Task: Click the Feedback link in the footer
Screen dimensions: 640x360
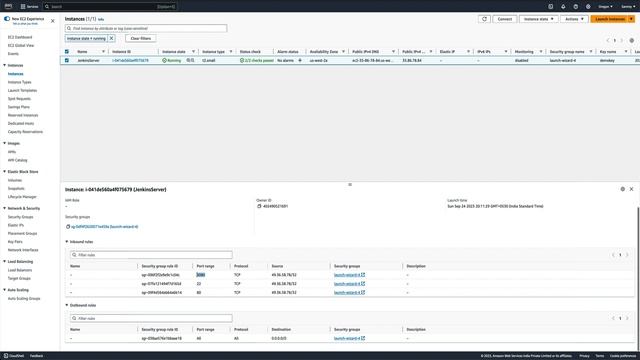Action: 36,356
